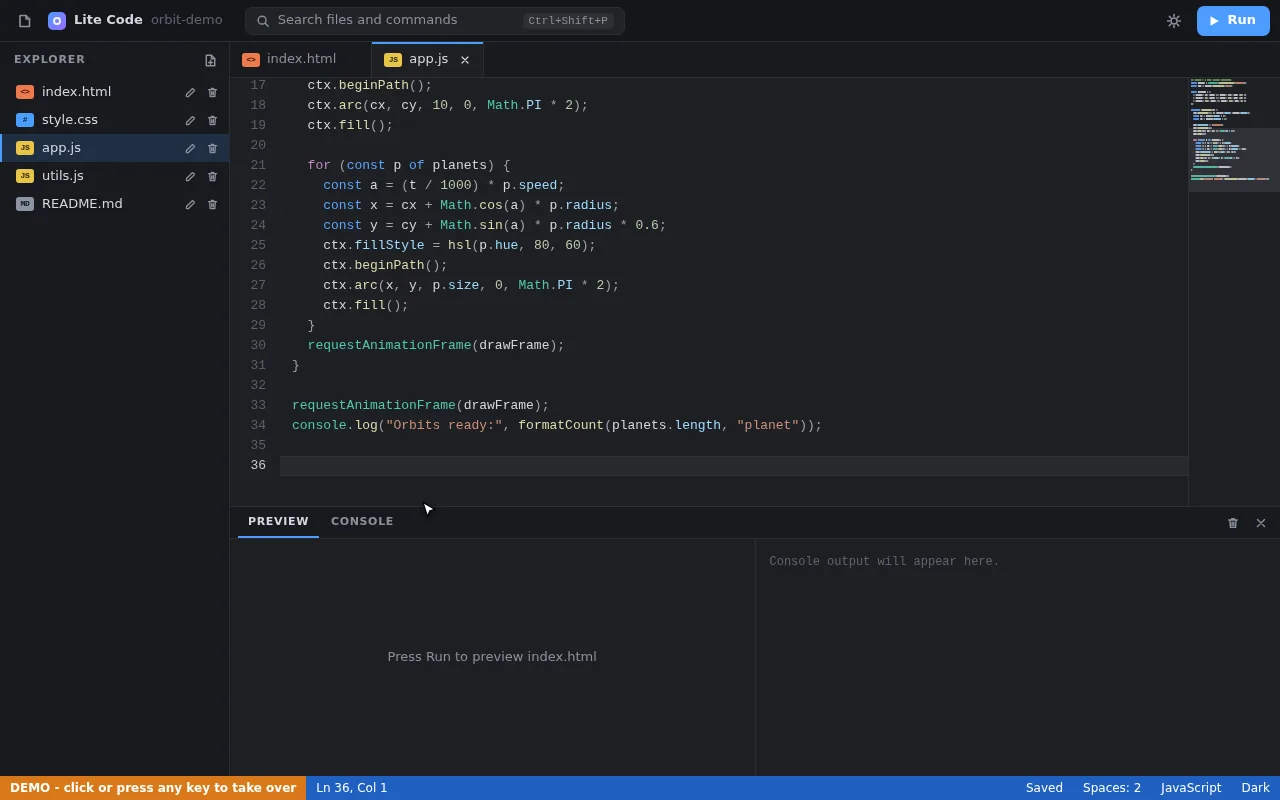Clear console output with trash icon
This screenshot has width=1280, height=800.
pyautogui.click(x=1233, y=523)
